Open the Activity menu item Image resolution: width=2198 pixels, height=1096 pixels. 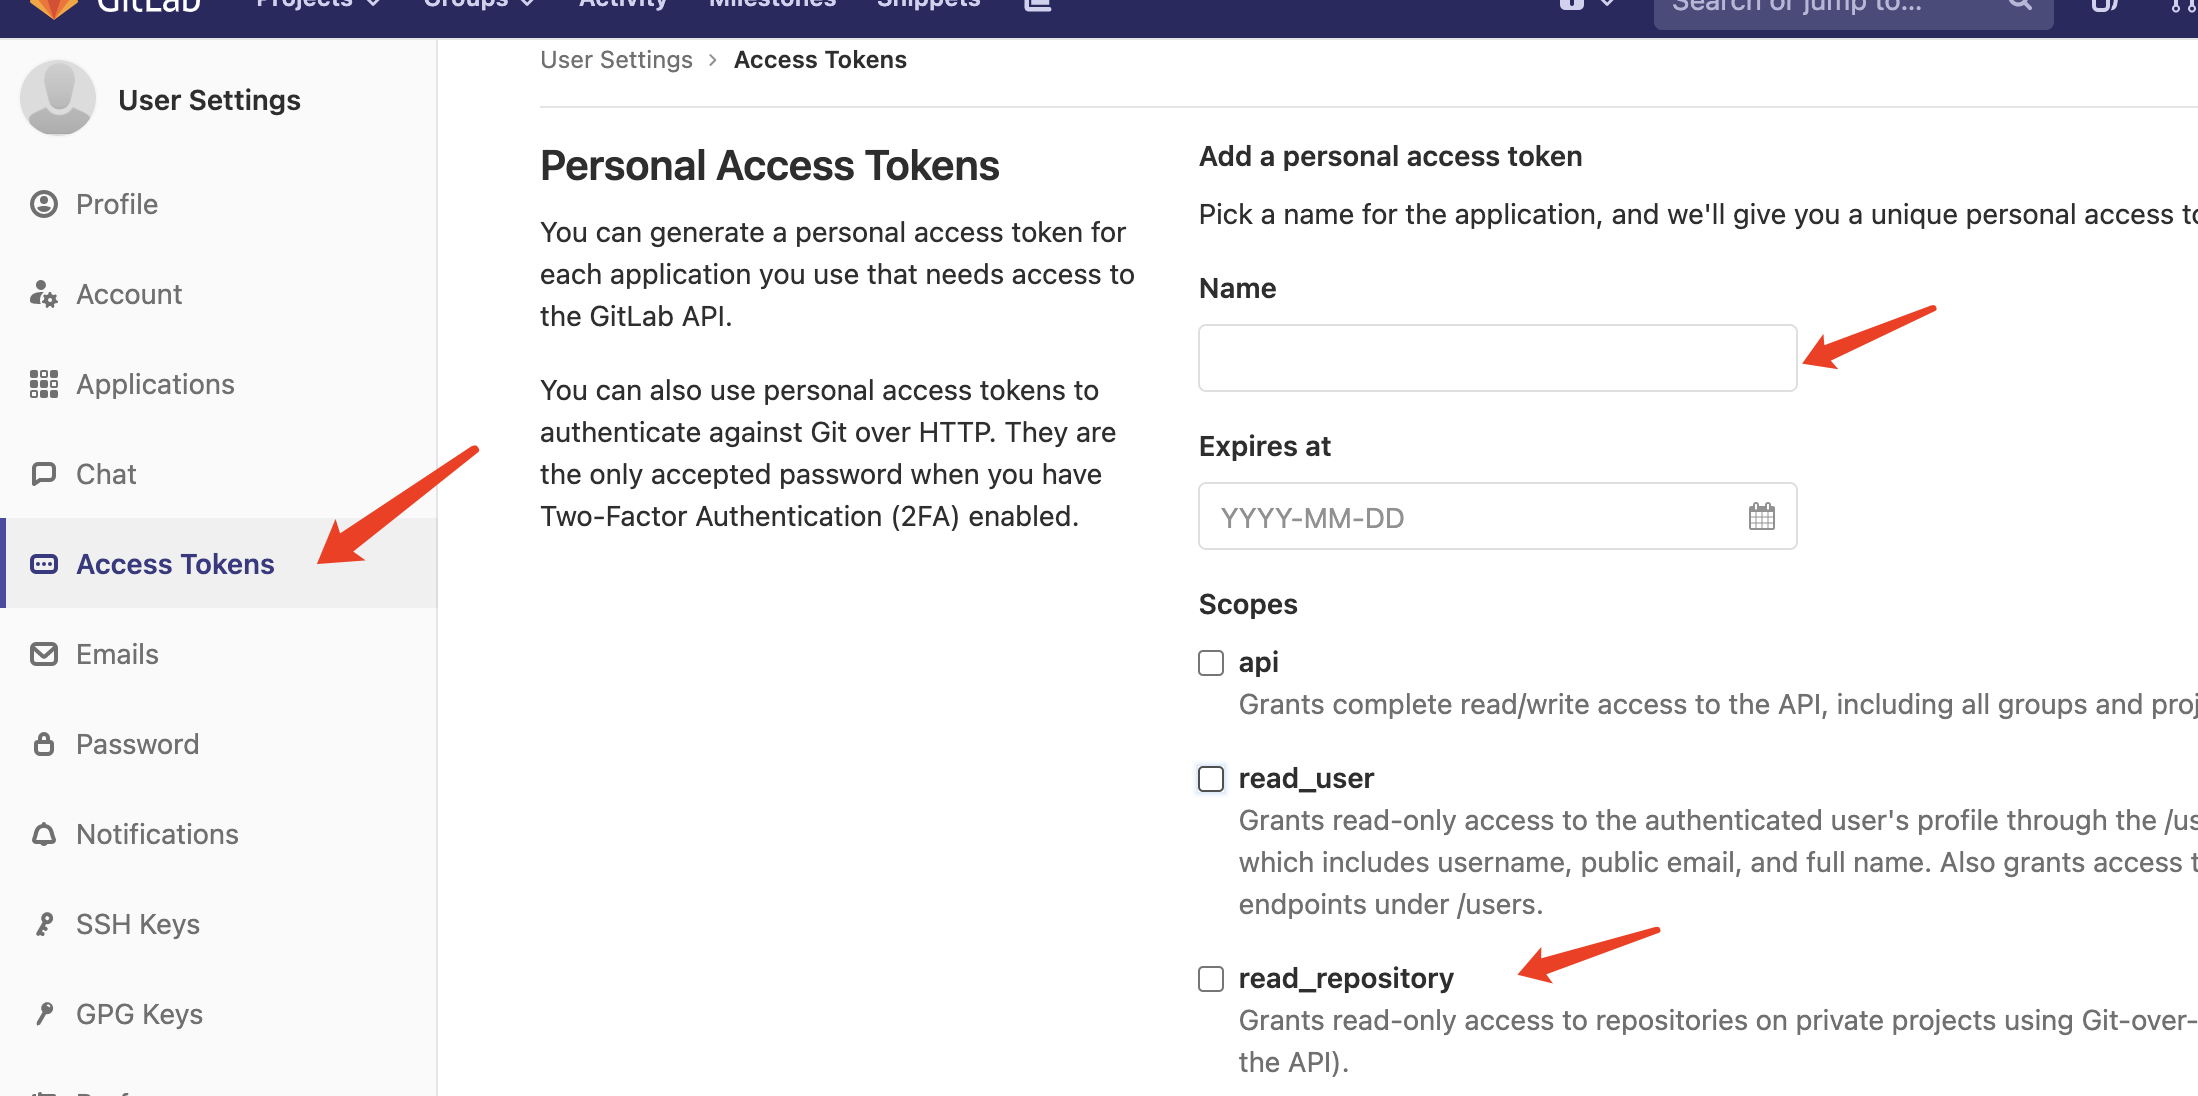[623, 5]
